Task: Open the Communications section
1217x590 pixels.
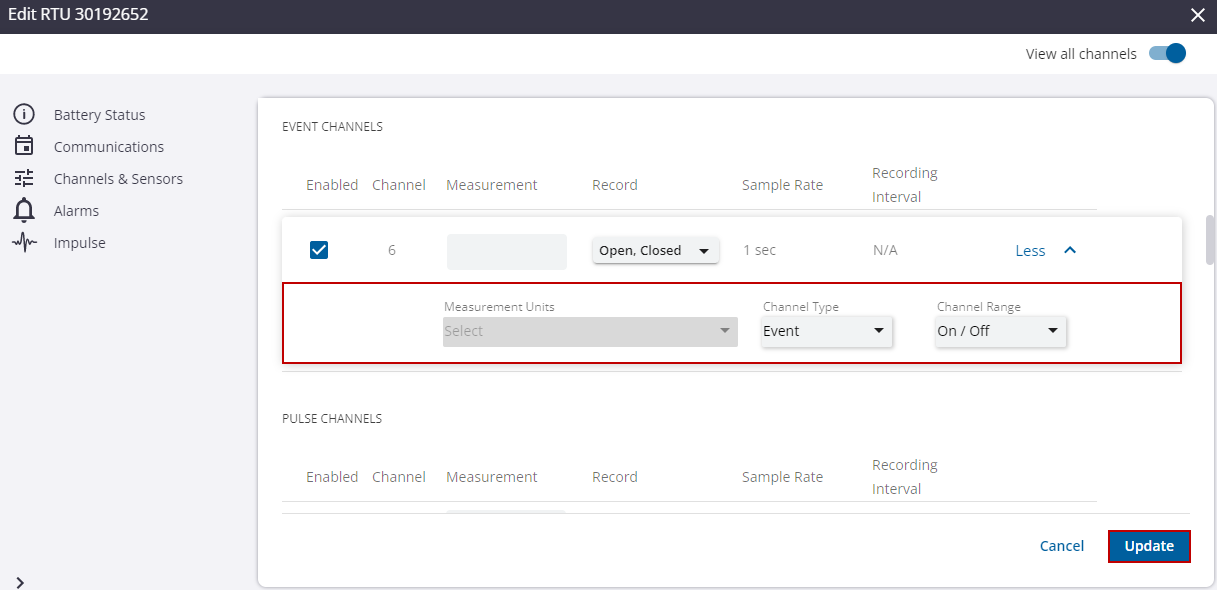Action: tap(108, 146)
